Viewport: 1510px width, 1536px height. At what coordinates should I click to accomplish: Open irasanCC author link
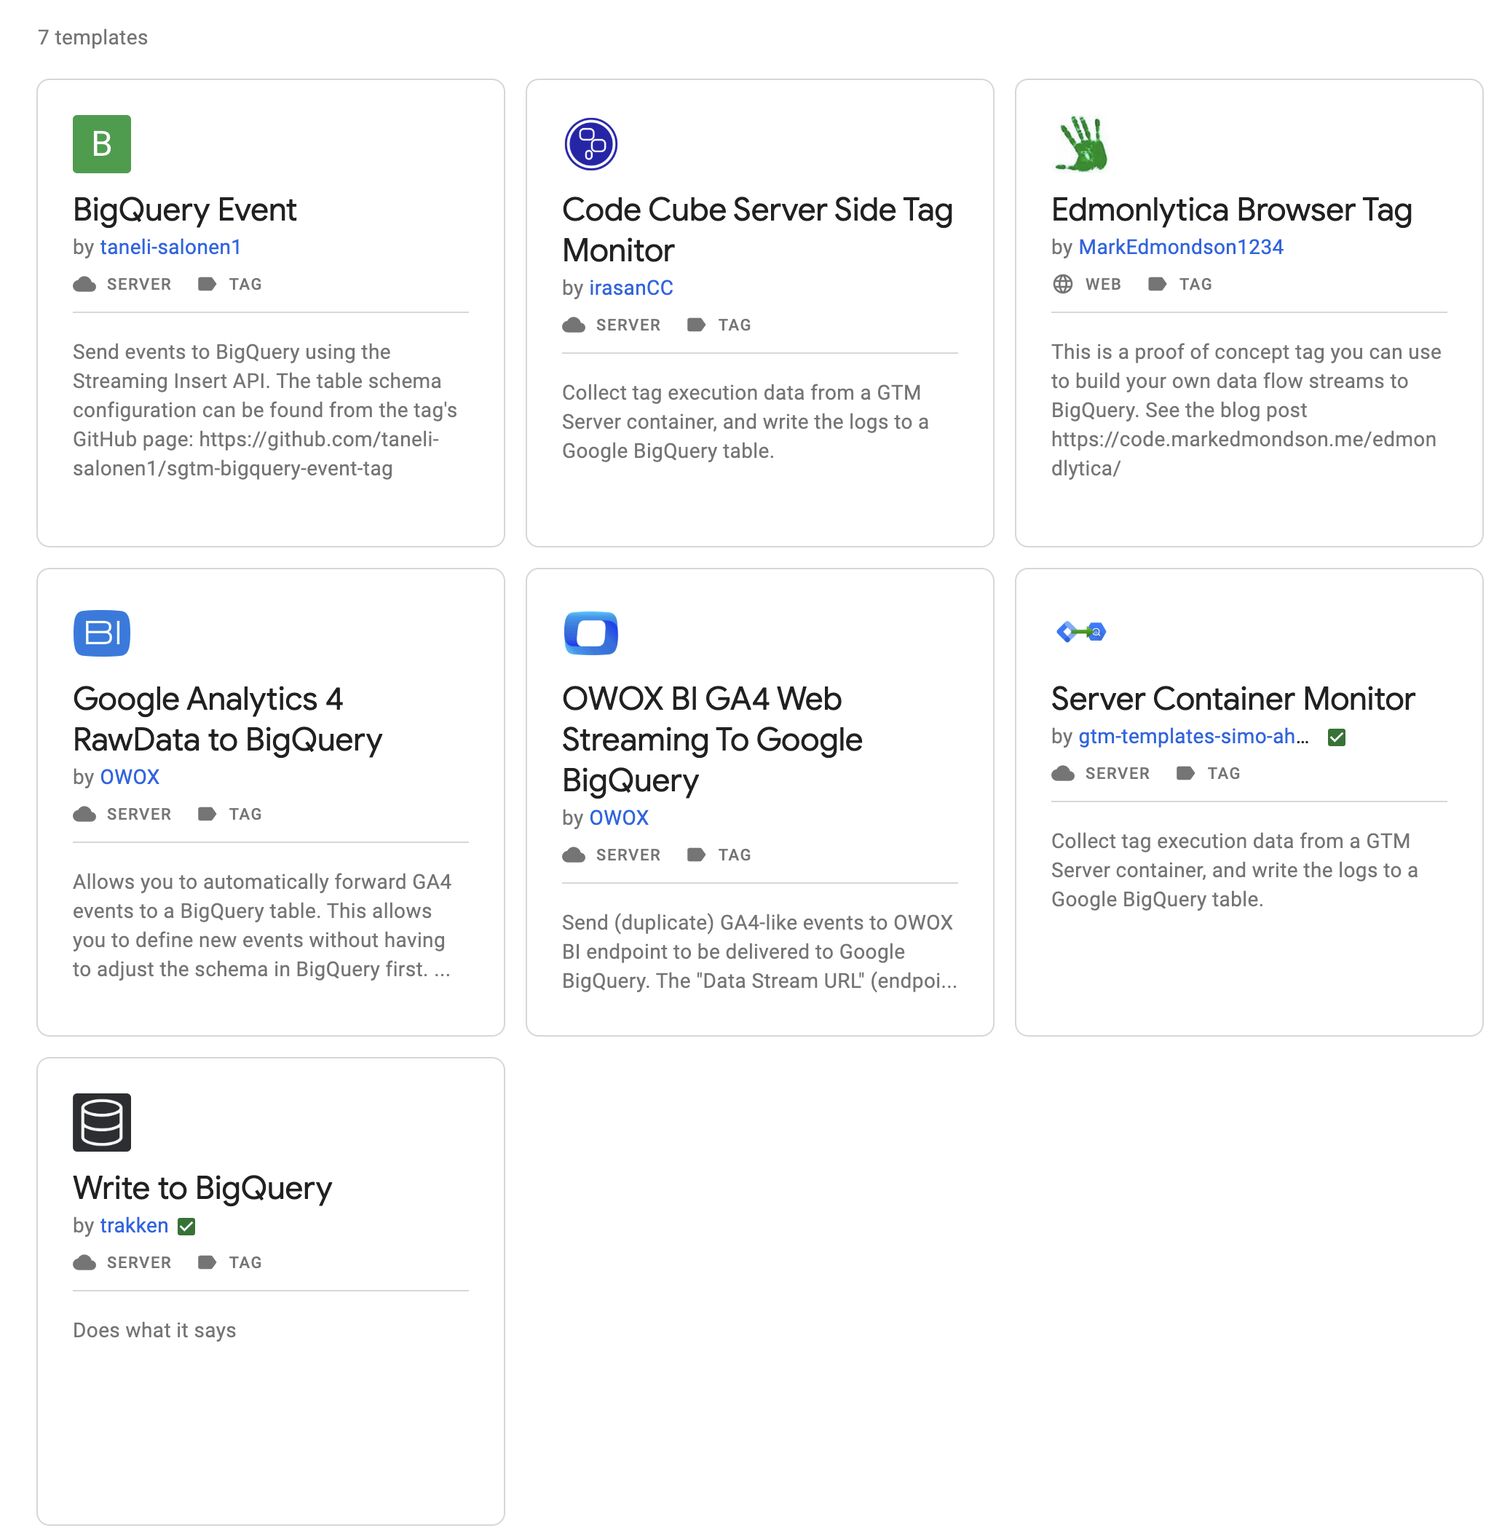coord(630,288)
